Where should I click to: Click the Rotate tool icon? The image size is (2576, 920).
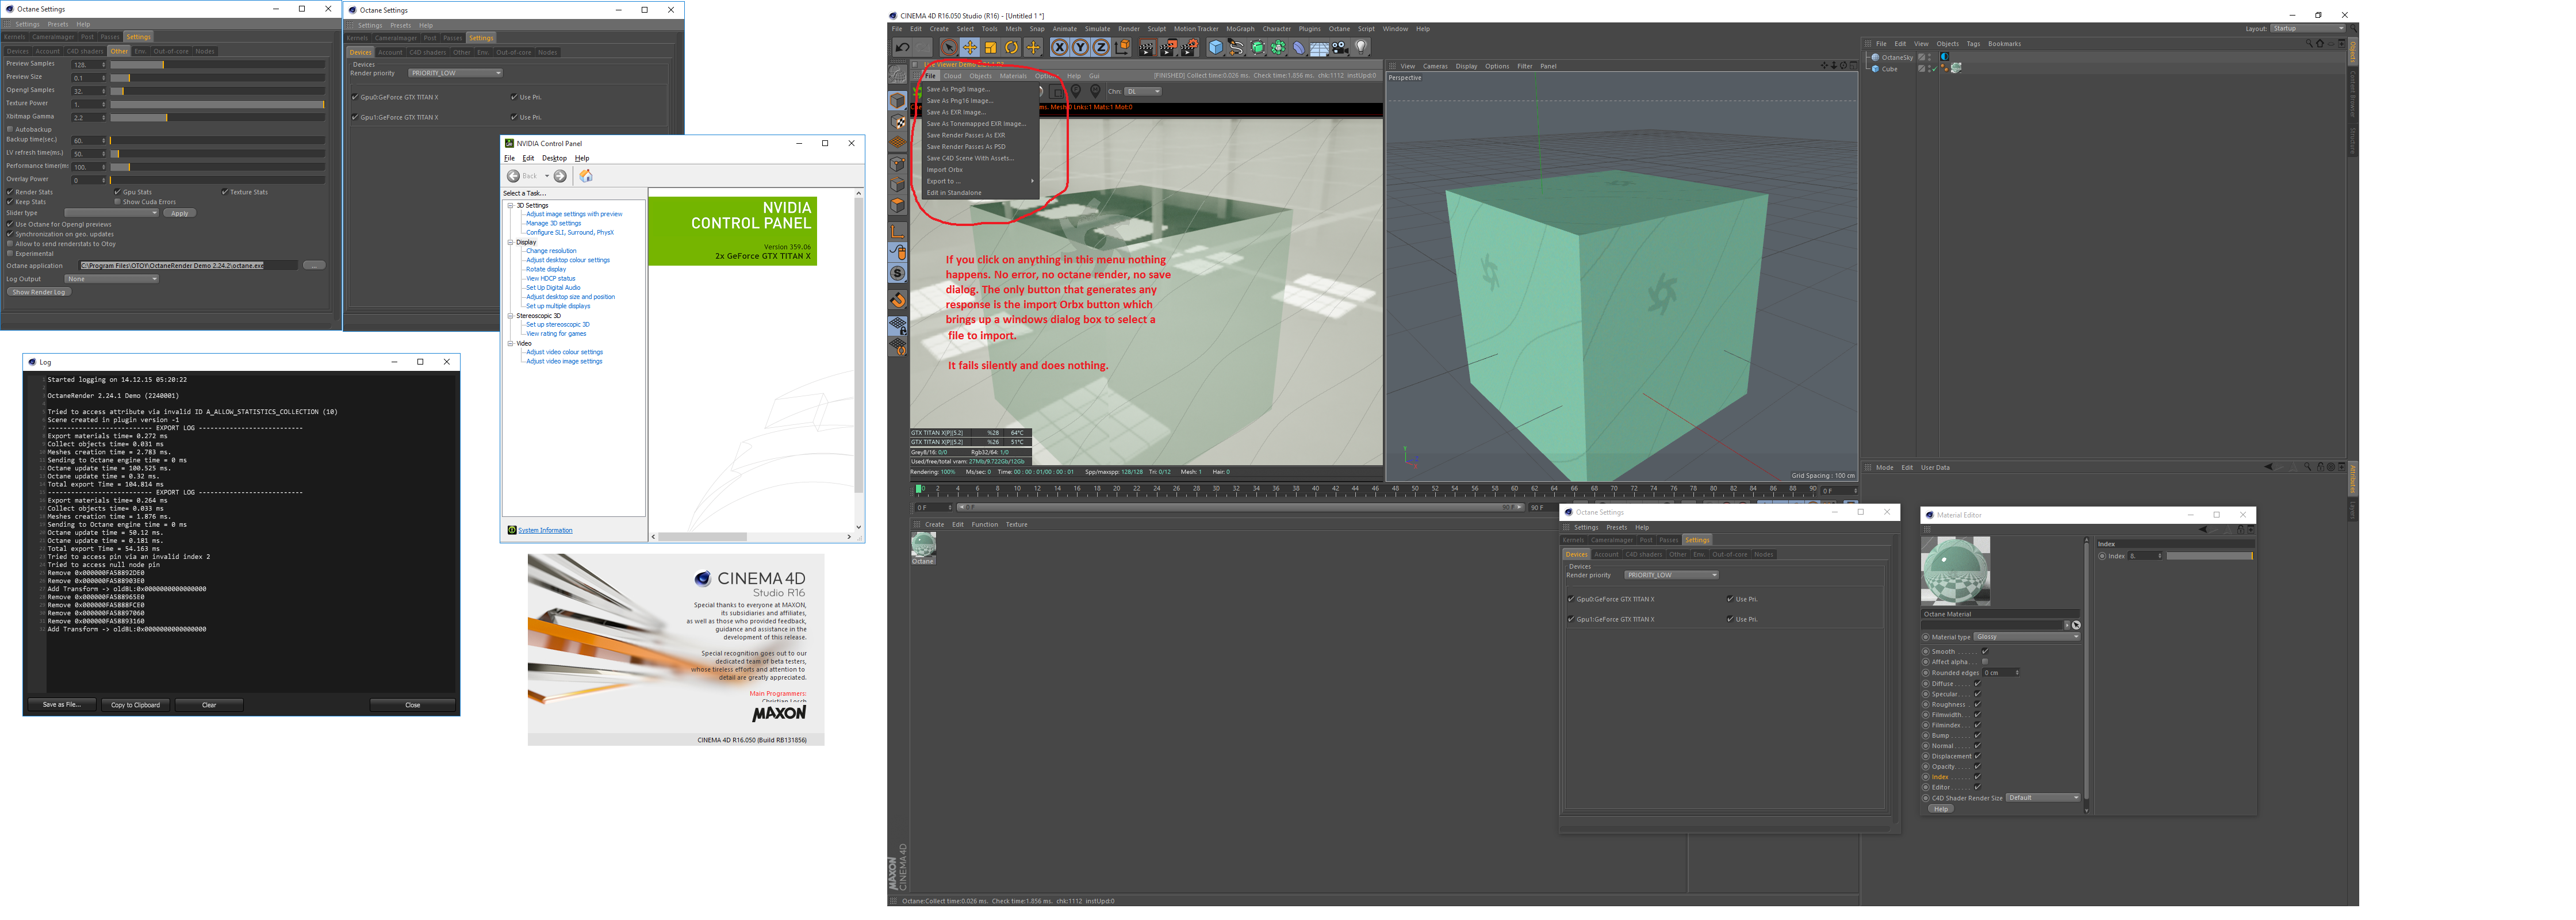[1011, 47]
